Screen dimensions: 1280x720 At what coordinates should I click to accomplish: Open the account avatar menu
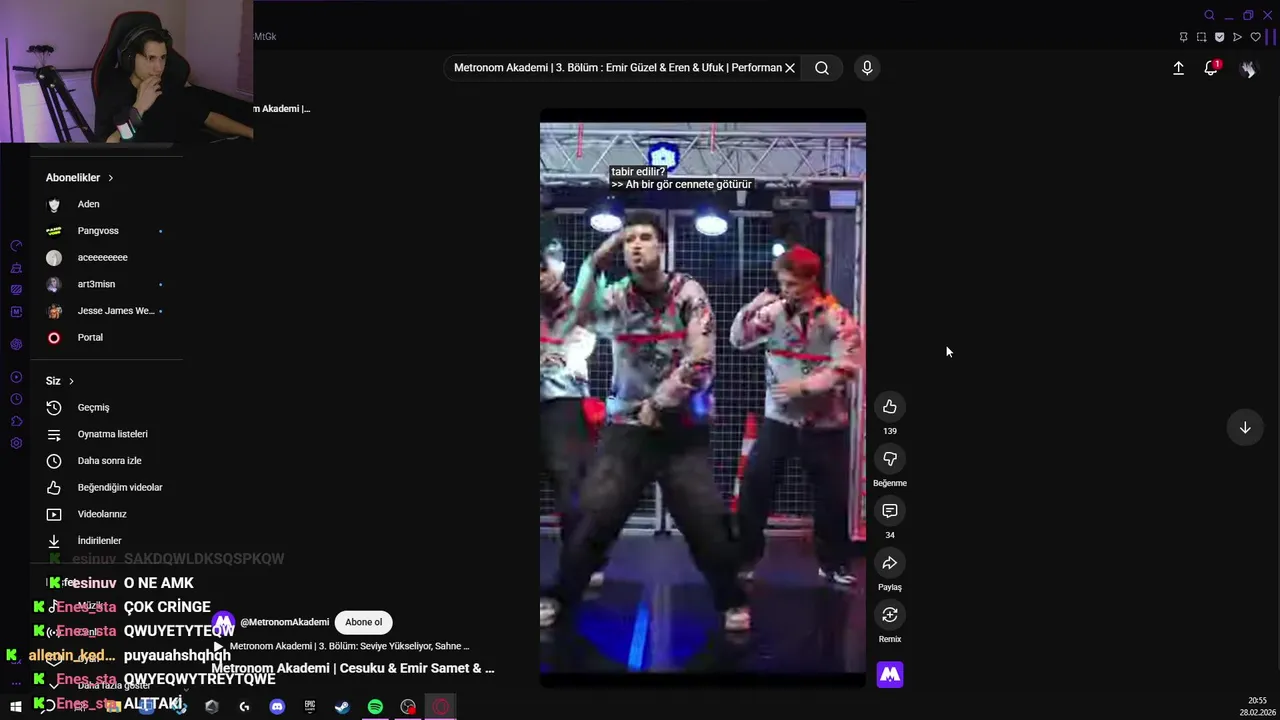tap(1248, 68)
